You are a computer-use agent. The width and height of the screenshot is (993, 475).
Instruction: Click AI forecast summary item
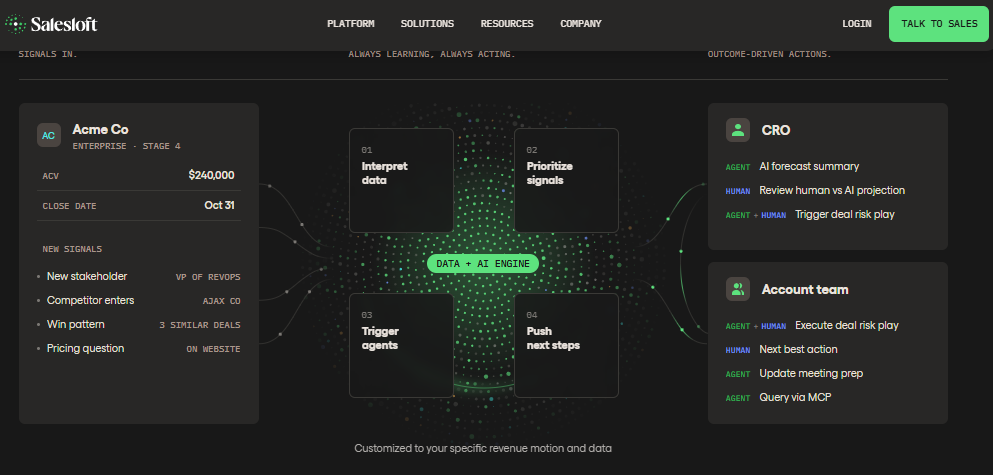[x=809, y=167]
